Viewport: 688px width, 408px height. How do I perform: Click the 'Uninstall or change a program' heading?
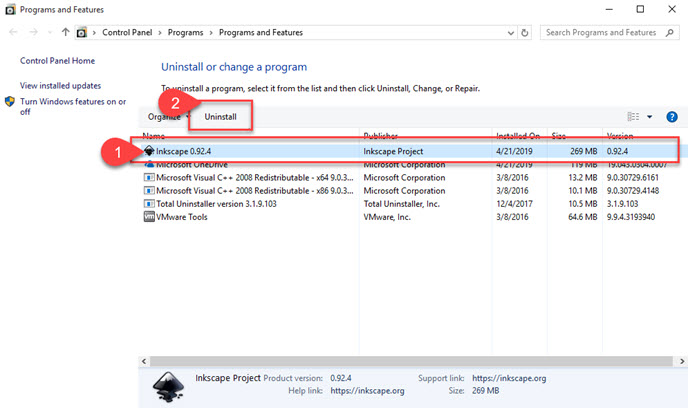pyautogui.click(x=234, y=67)
